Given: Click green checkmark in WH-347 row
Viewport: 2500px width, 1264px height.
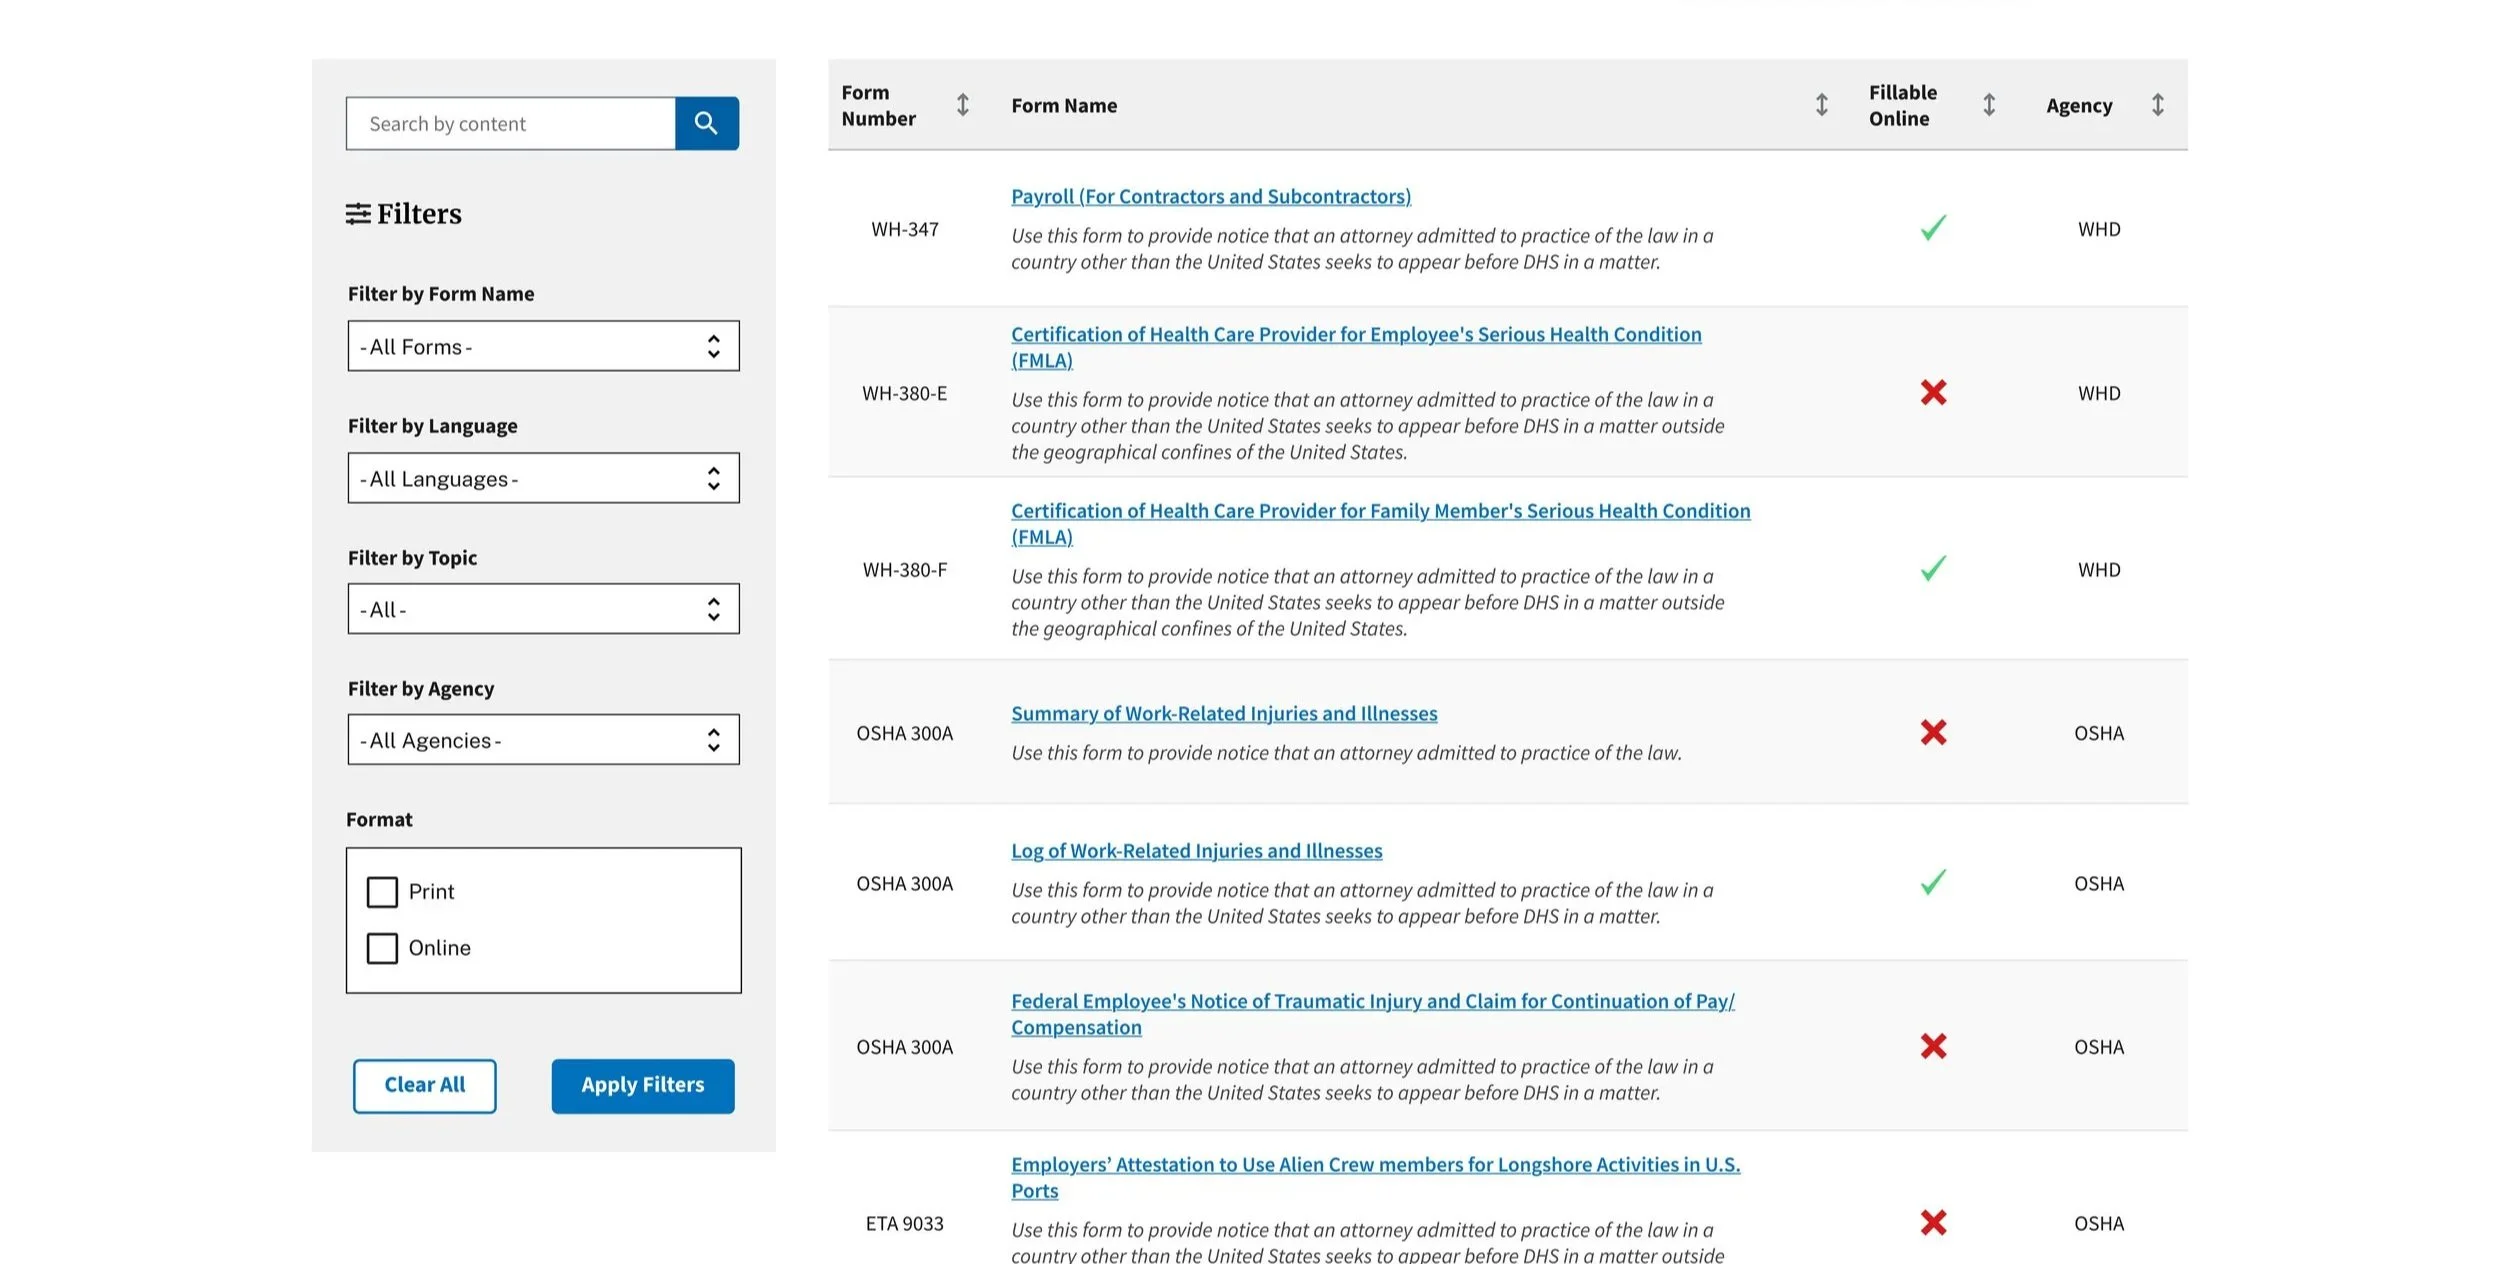Looking at the screenshot, I should click(1932, 229).
